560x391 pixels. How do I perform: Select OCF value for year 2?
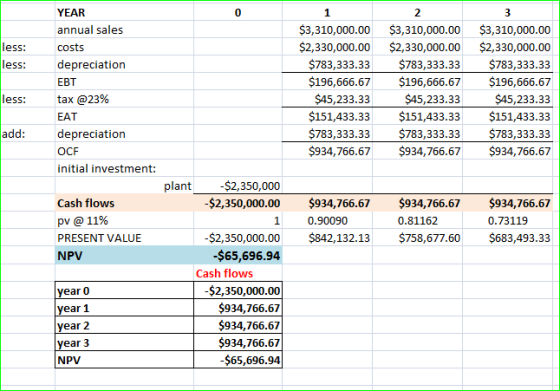(417, 151)
